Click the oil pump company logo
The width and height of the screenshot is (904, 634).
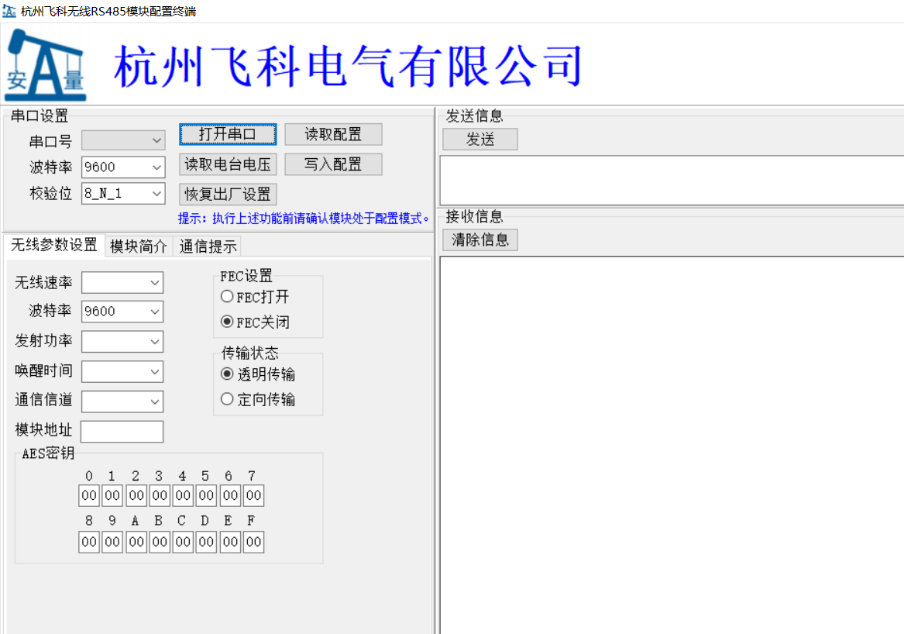tap(46, 66)
